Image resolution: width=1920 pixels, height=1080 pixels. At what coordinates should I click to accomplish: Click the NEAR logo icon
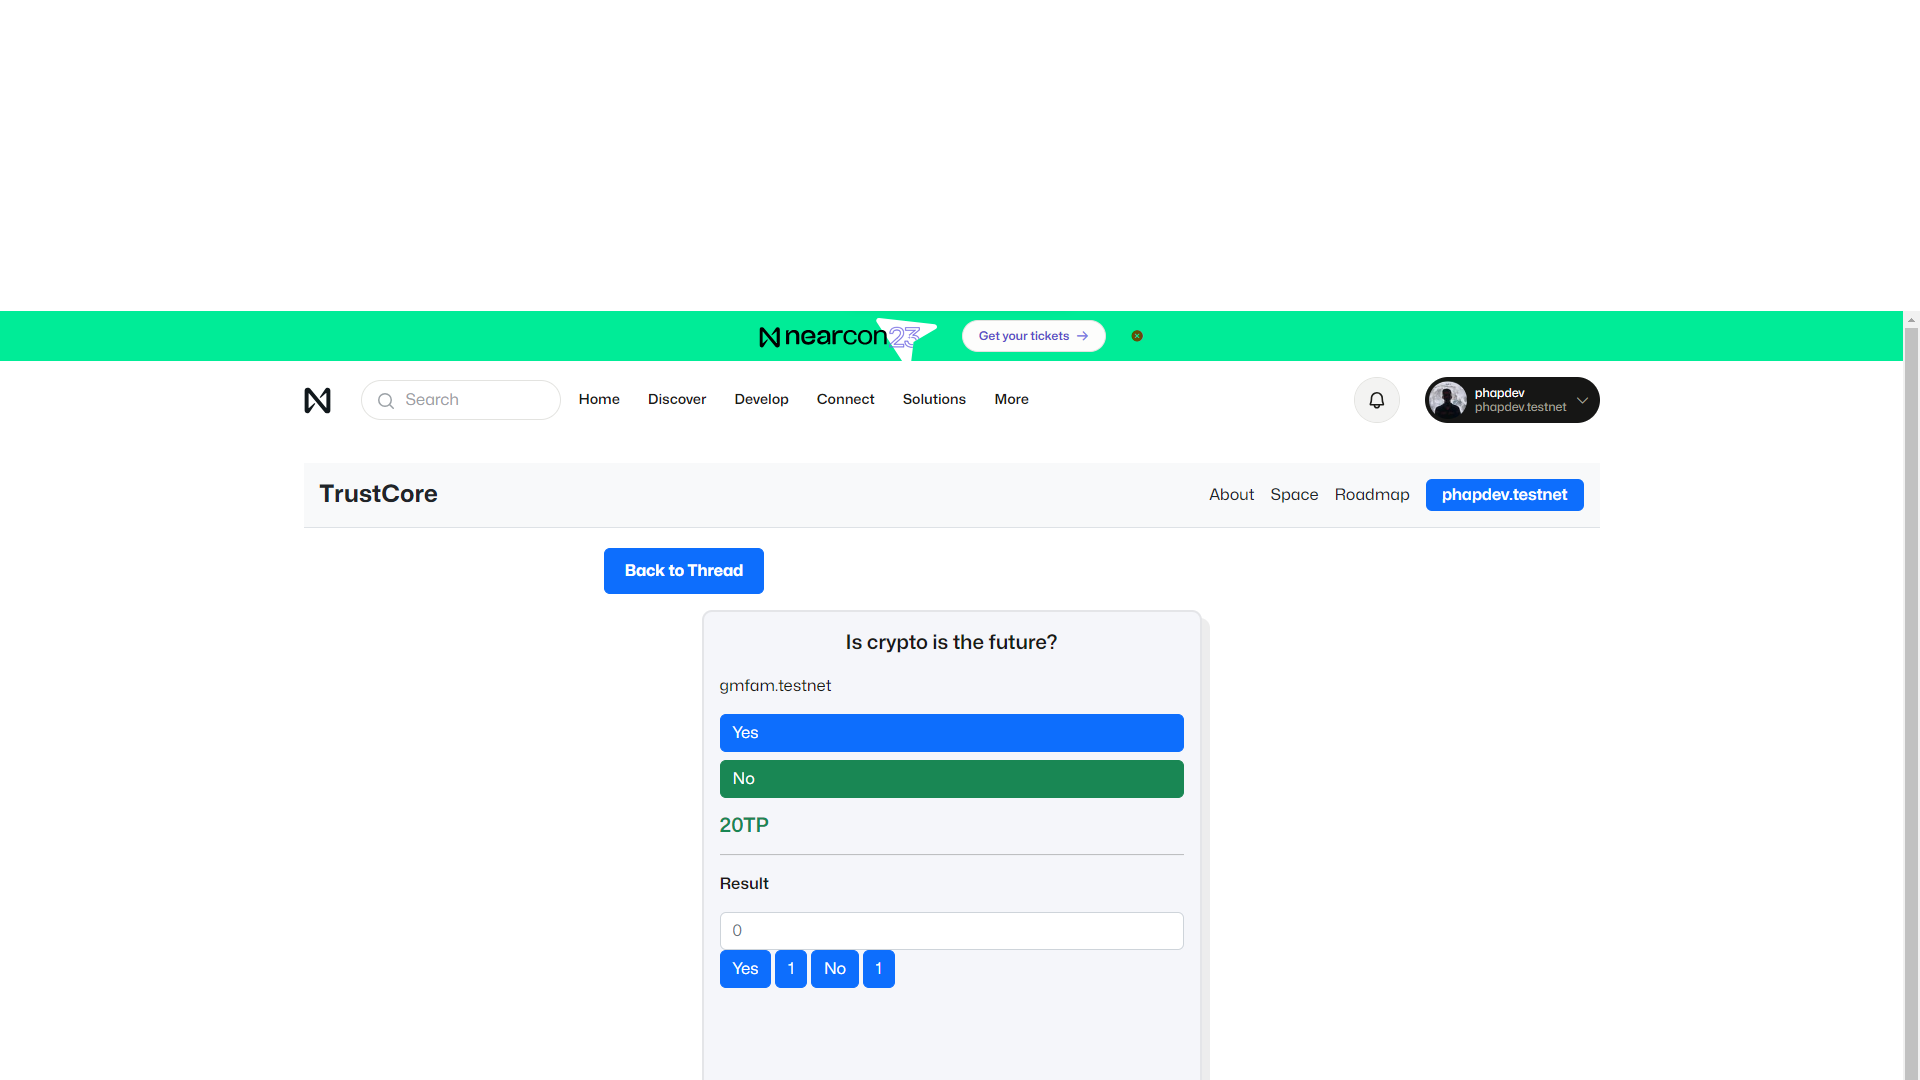317,400
